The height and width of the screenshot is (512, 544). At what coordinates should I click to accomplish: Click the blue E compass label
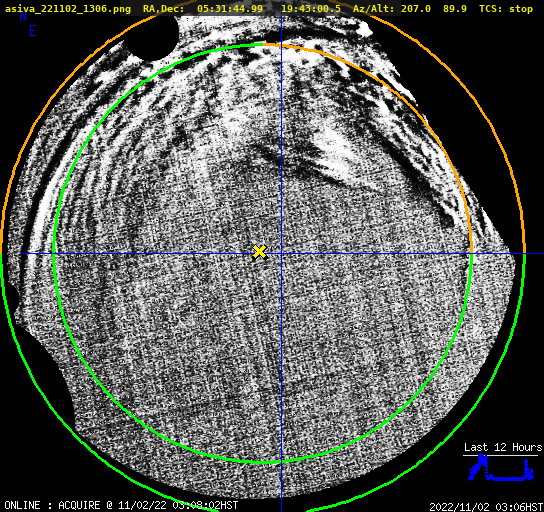[33, 32]
